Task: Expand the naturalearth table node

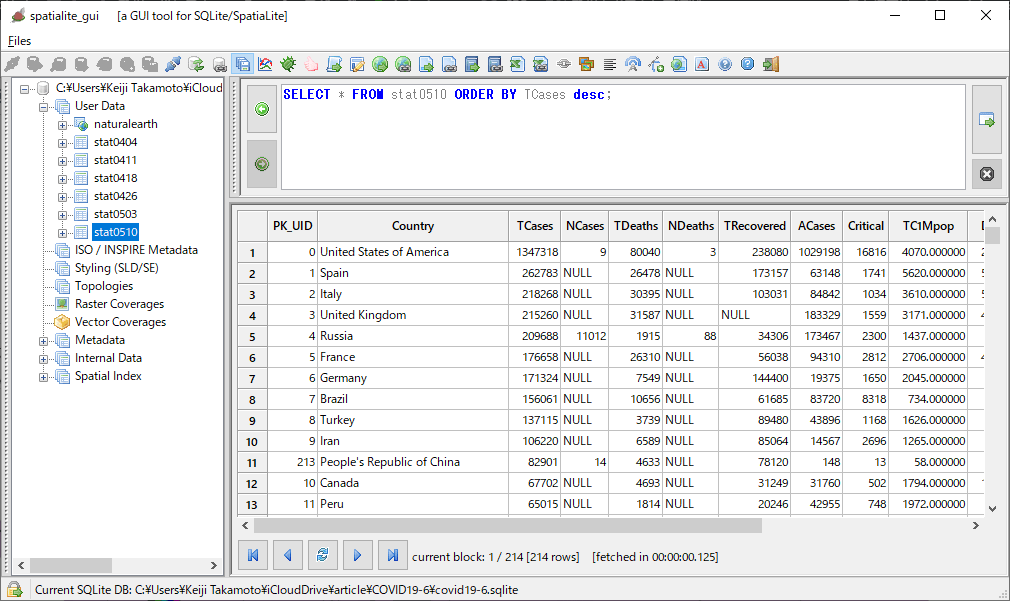Action: 62,125
